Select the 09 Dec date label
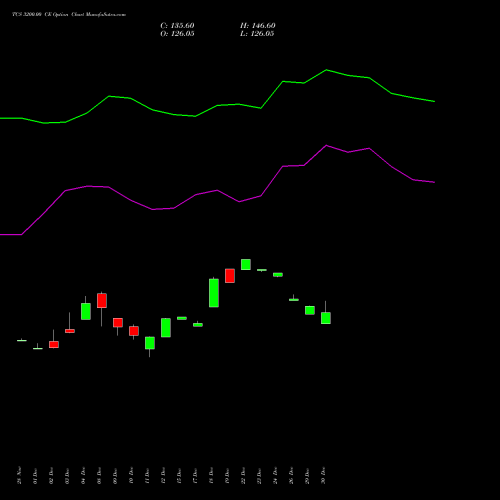500x500 pixels. tap(115, 475)
